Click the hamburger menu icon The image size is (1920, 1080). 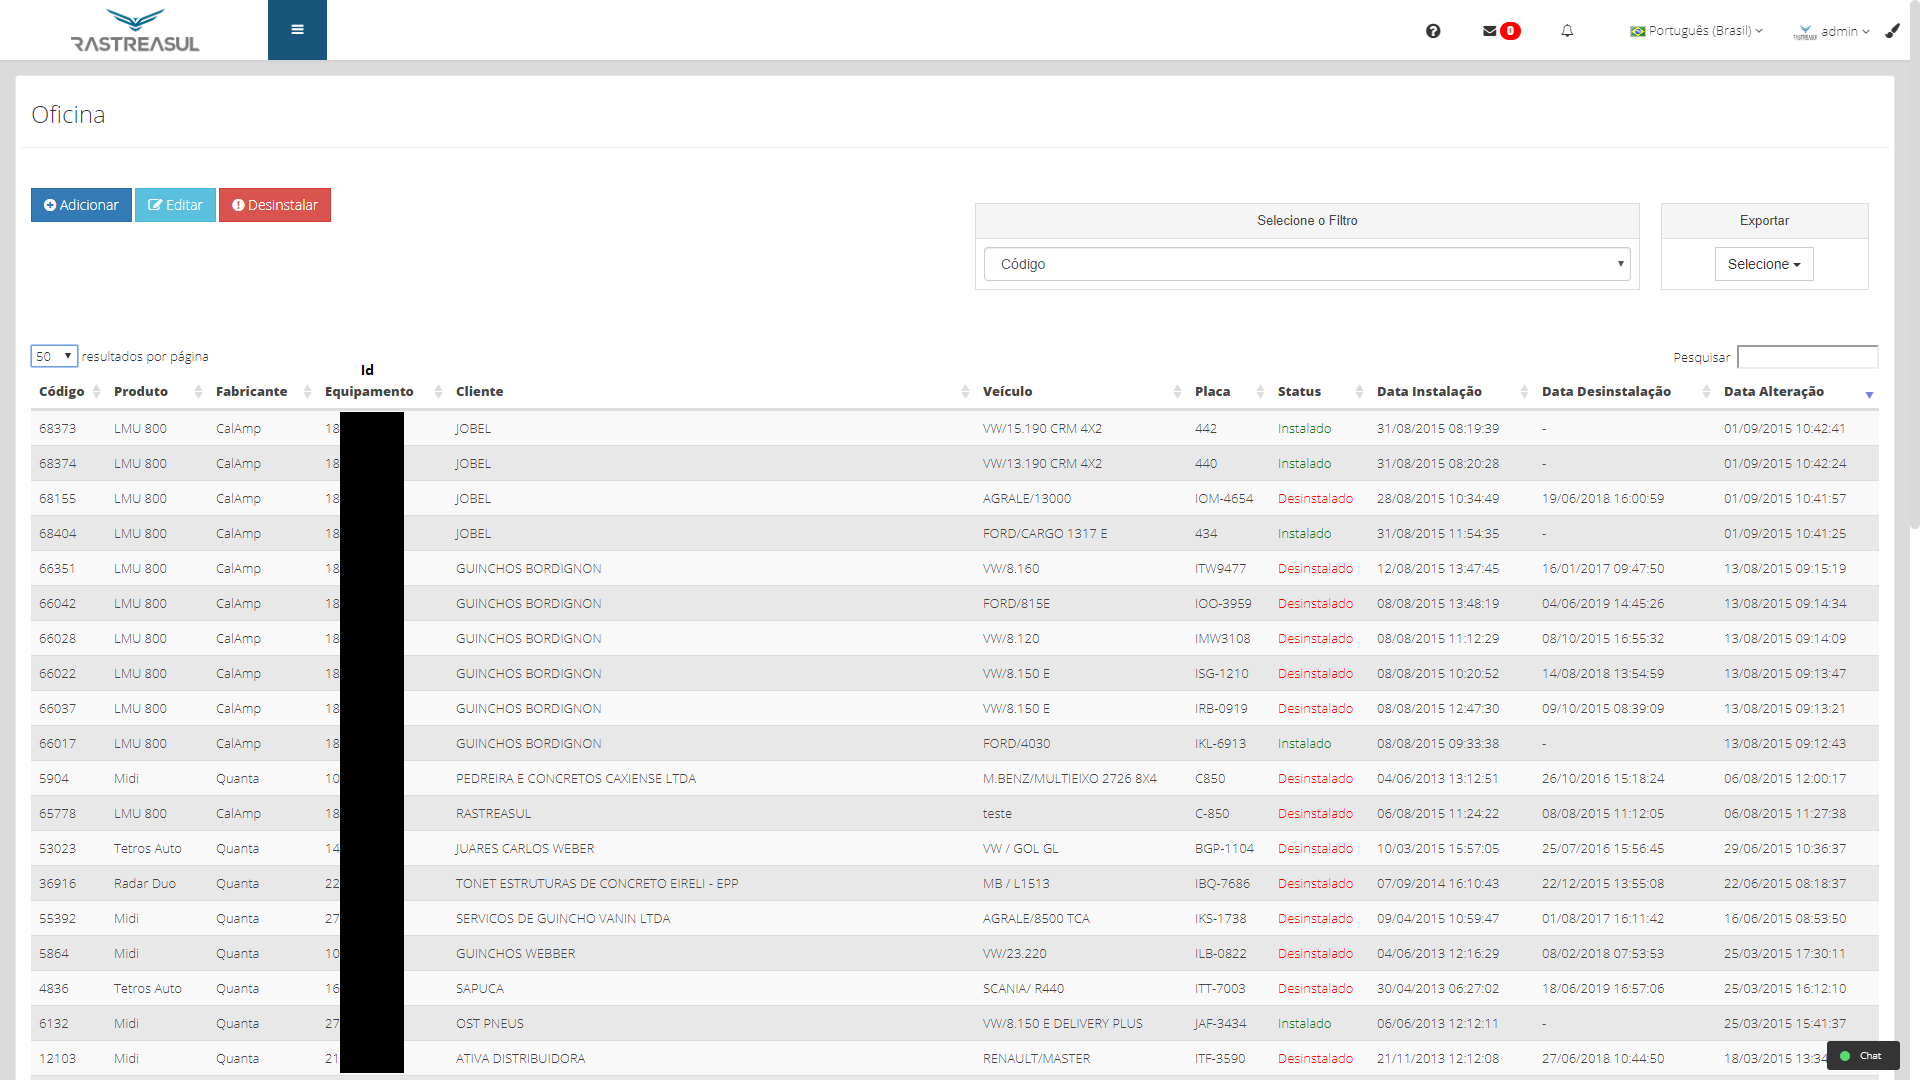(297, 30)
